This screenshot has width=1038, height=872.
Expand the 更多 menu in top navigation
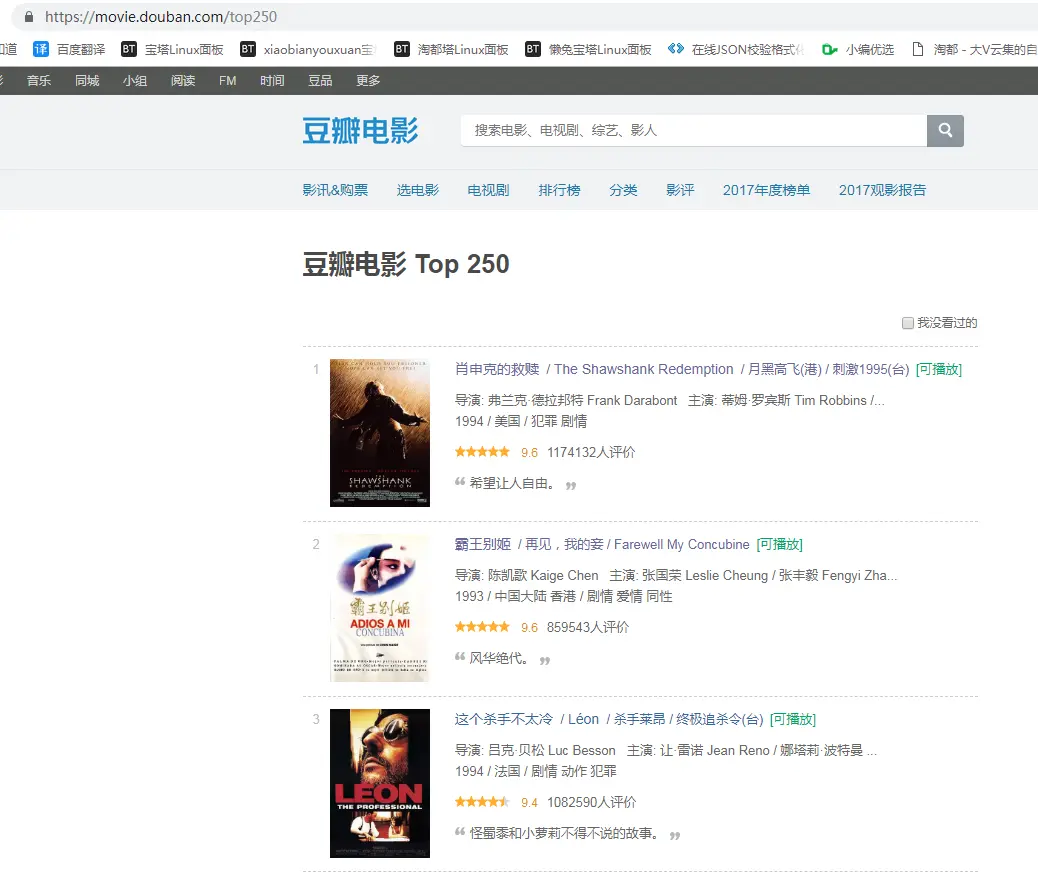(368, 80)
